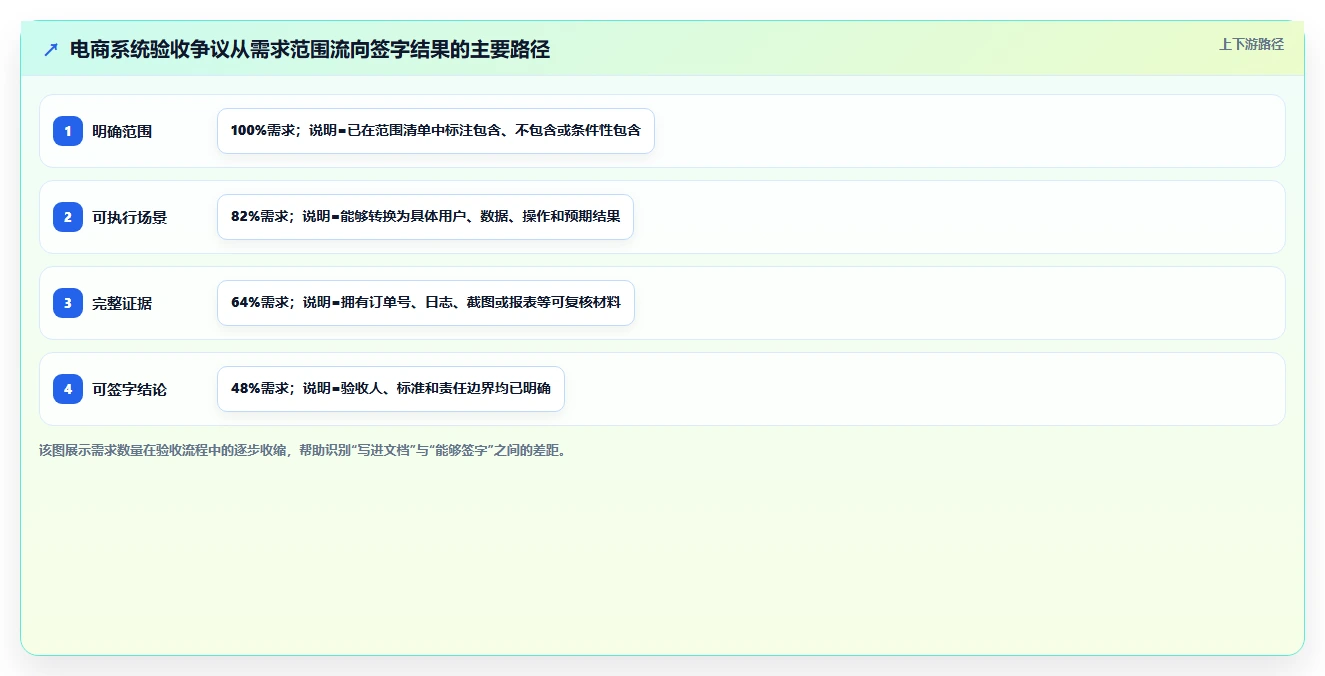
Task: Click the 完整证据 step label
Action: pos(122,303)
